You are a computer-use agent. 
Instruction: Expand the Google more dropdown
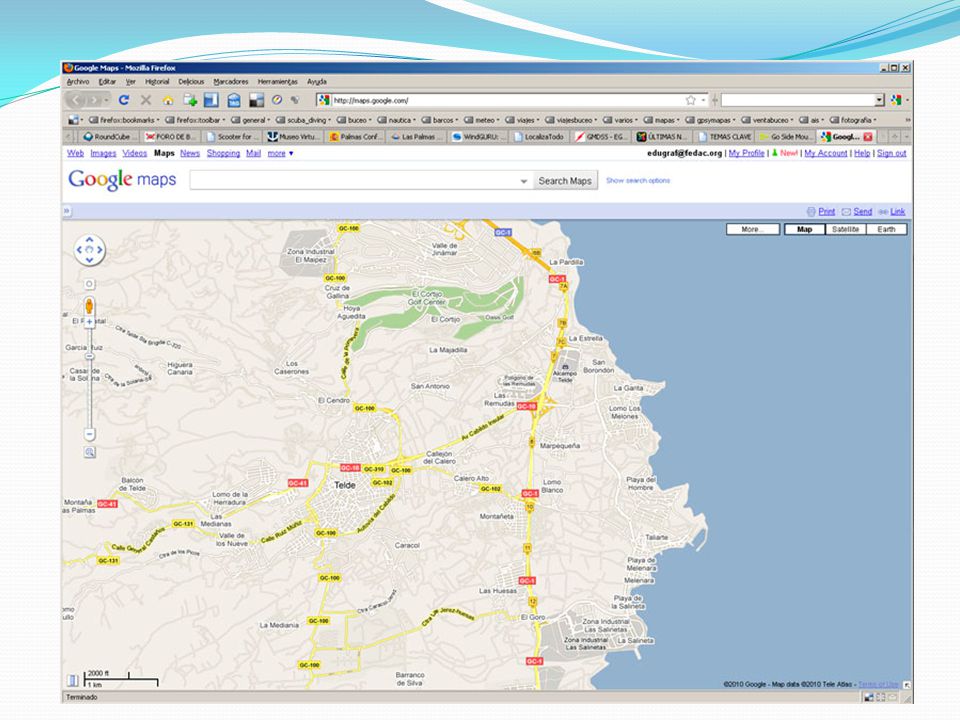(x=280, y=153)
